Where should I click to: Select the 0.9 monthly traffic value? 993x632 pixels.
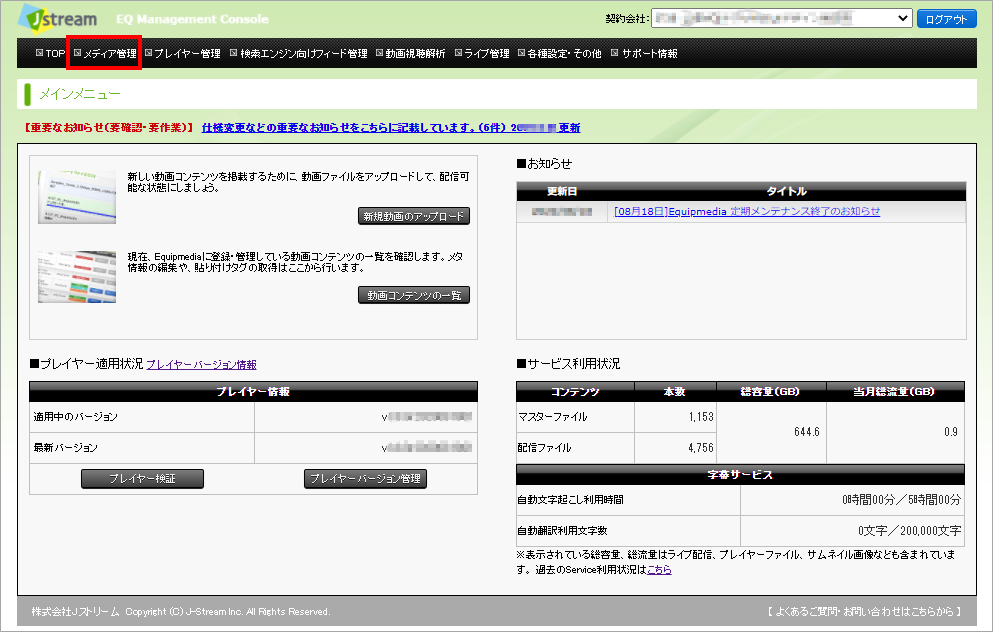tap(951, 432)
